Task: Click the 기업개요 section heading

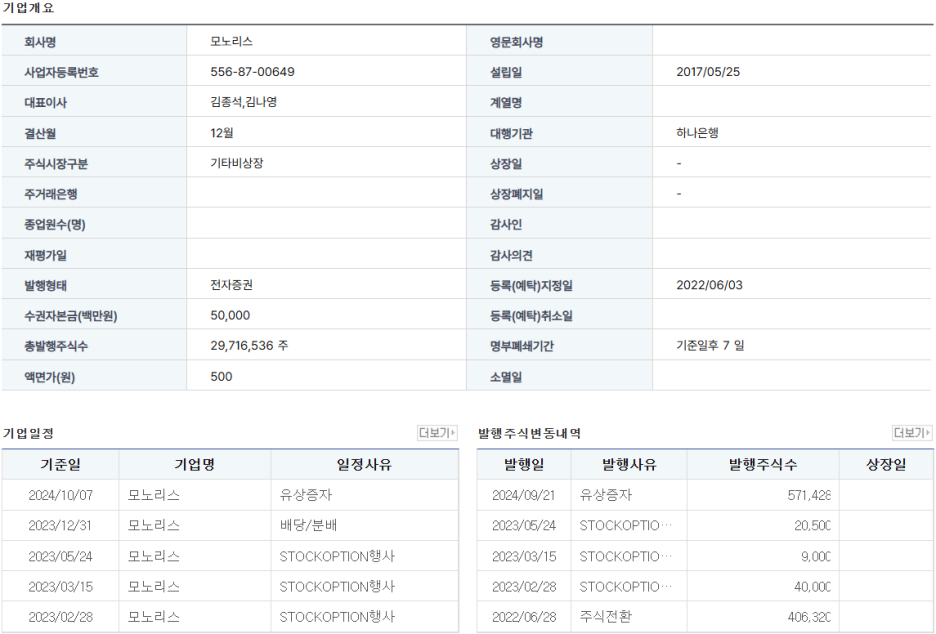Action: (29, 8)
